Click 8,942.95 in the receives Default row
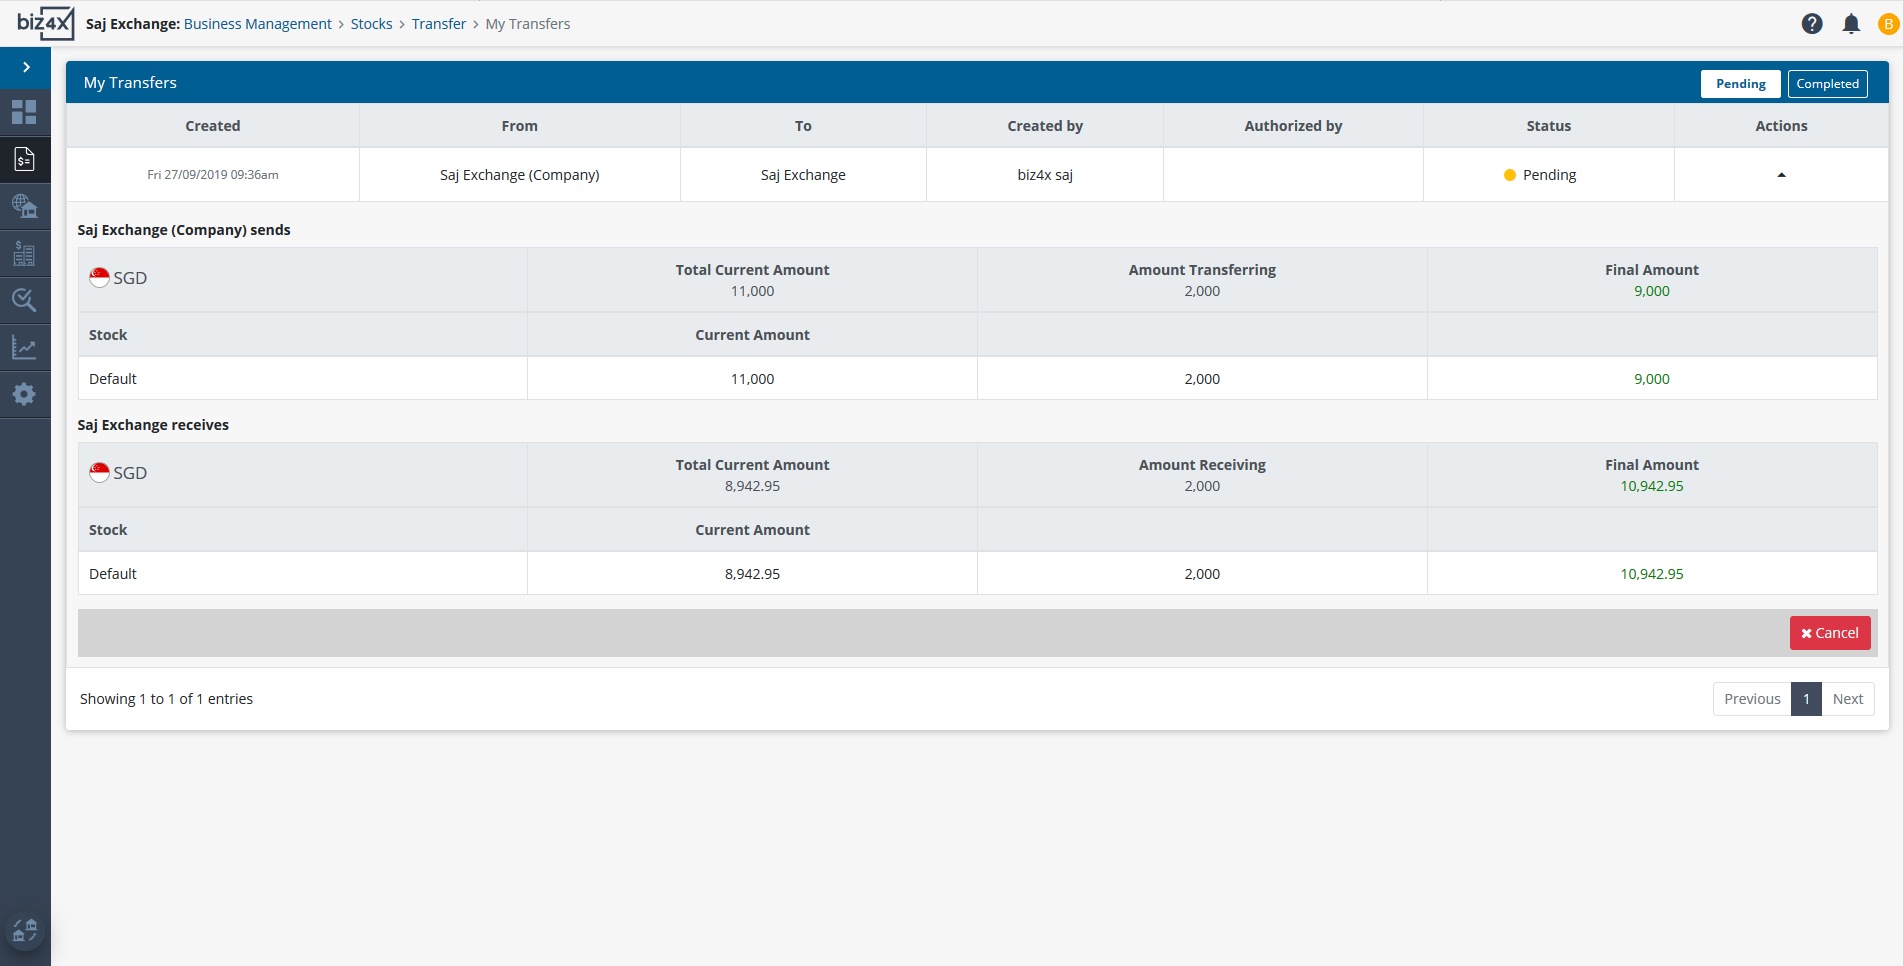1903x966 pixels. [752, 574]
